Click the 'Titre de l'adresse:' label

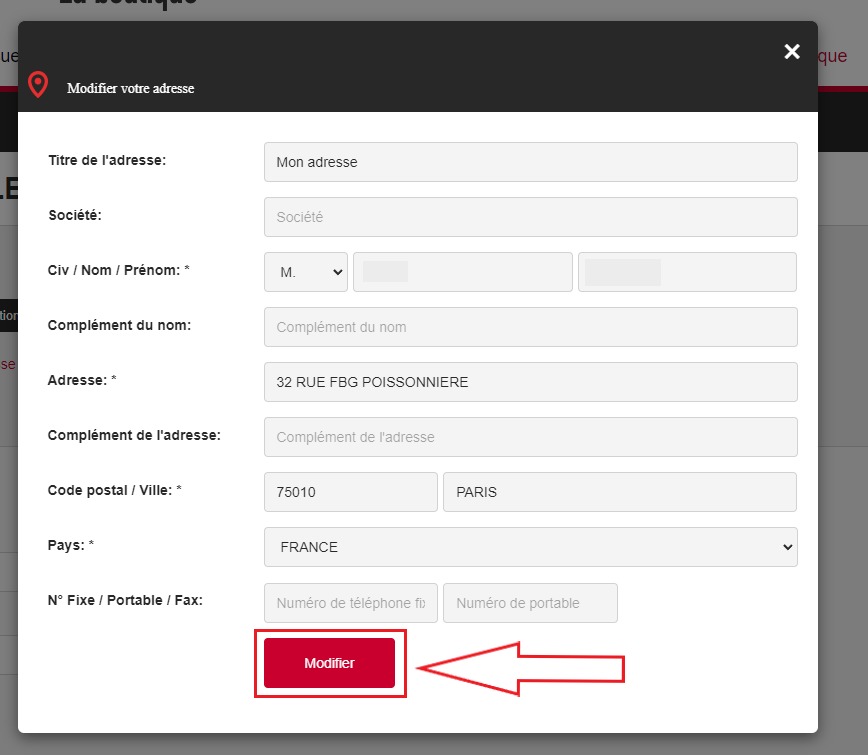coord(107,160)
